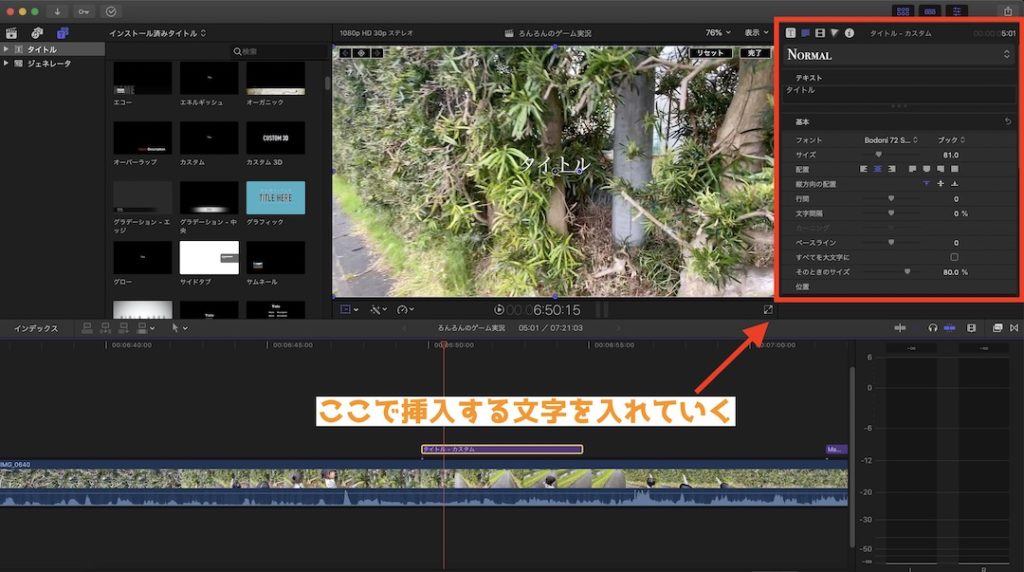Open the video inspector filmstrip icon
1024x572 pixels.
[x=820, y=33]
